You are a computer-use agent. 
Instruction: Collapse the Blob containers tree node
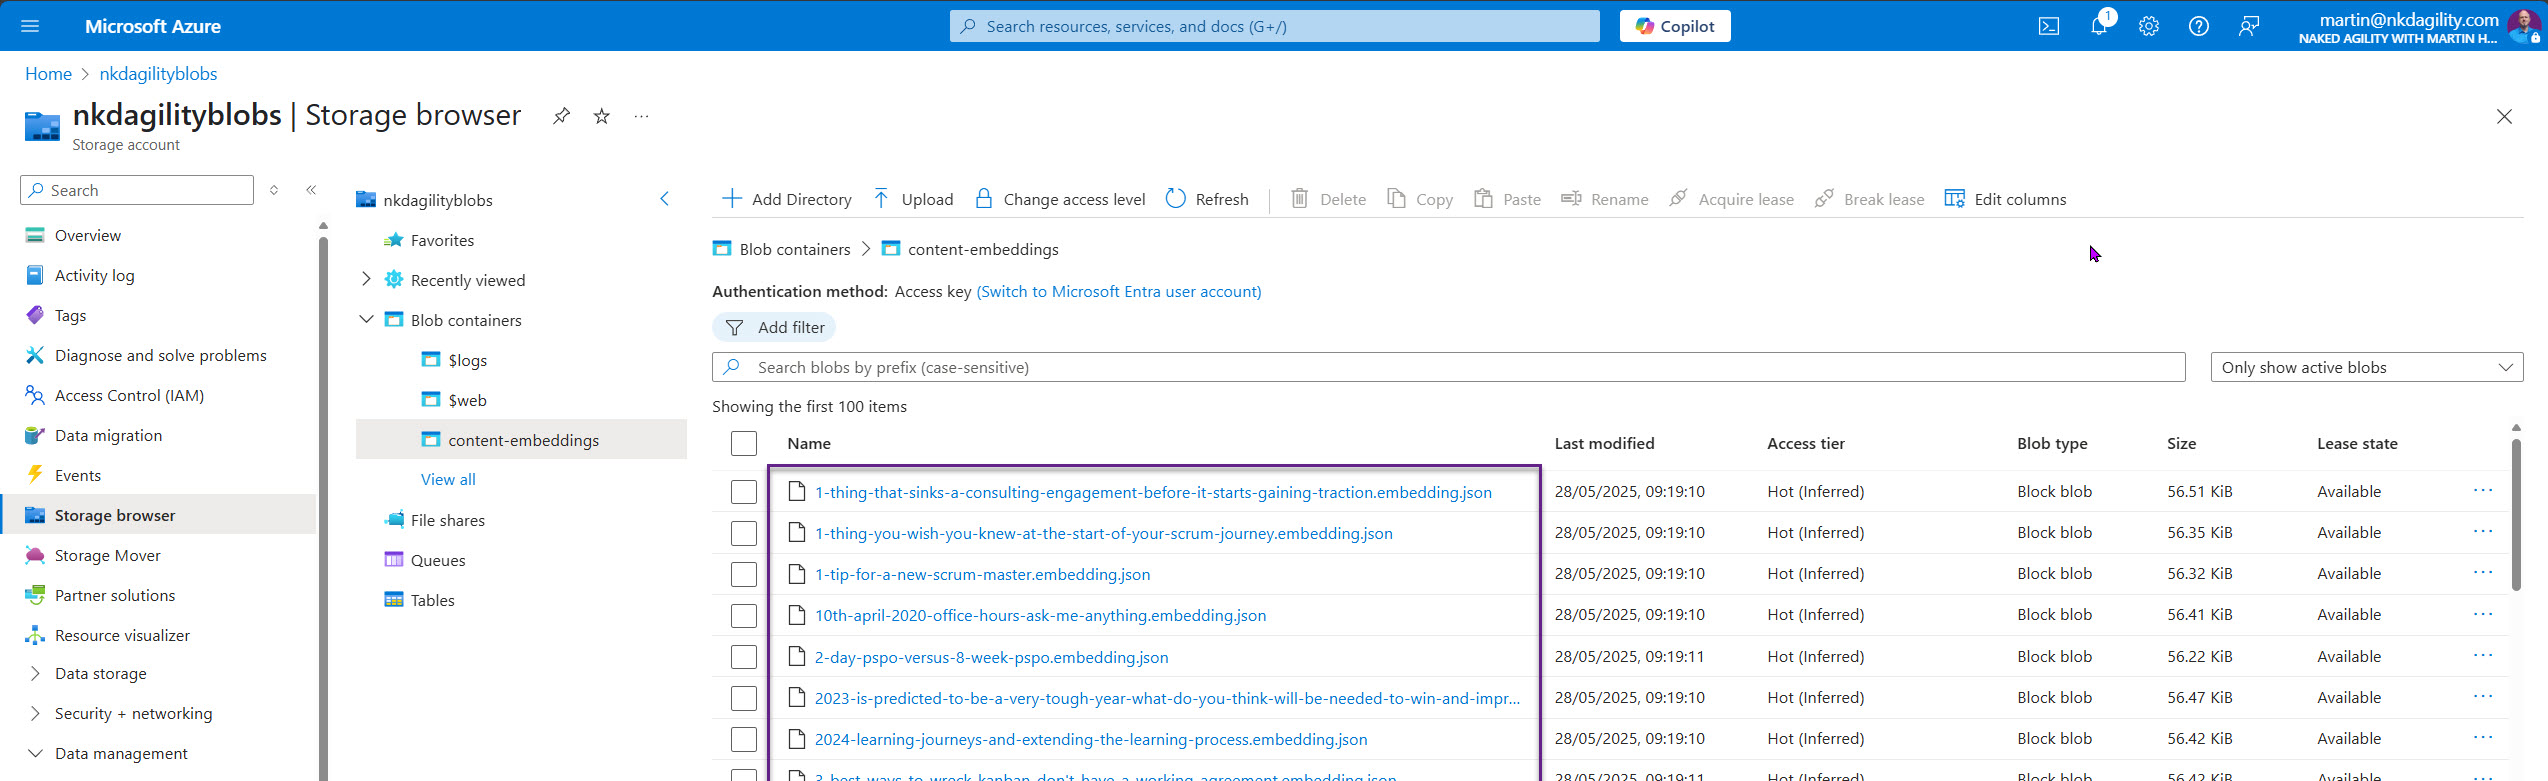click(x=366, y=320)
